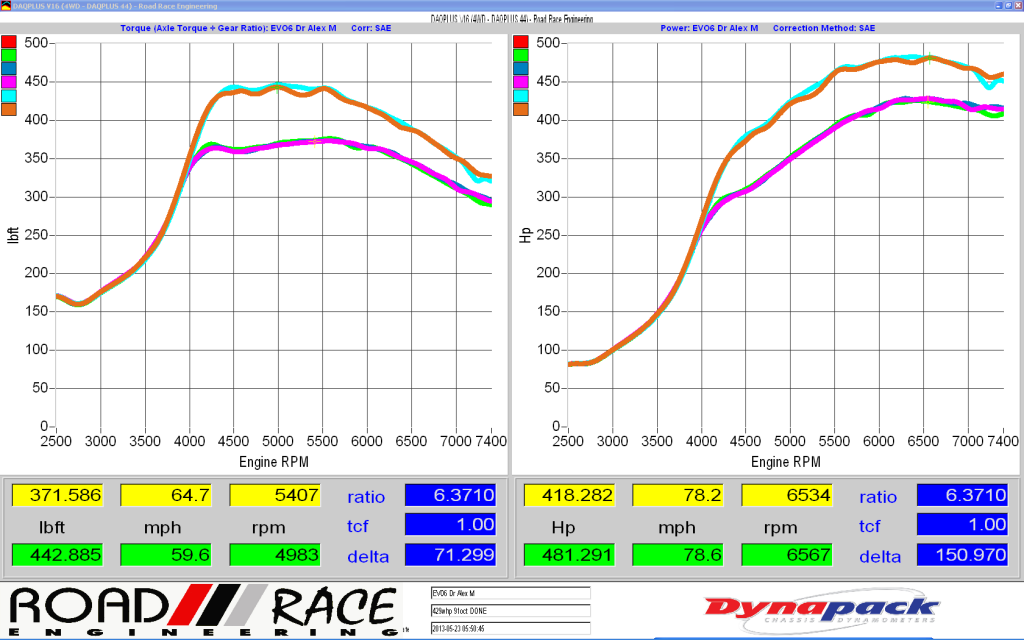This screenshot has height=640, width=1024.
Task: Select the orange run swatch in power chart
Action: click(x=520, y=109)
